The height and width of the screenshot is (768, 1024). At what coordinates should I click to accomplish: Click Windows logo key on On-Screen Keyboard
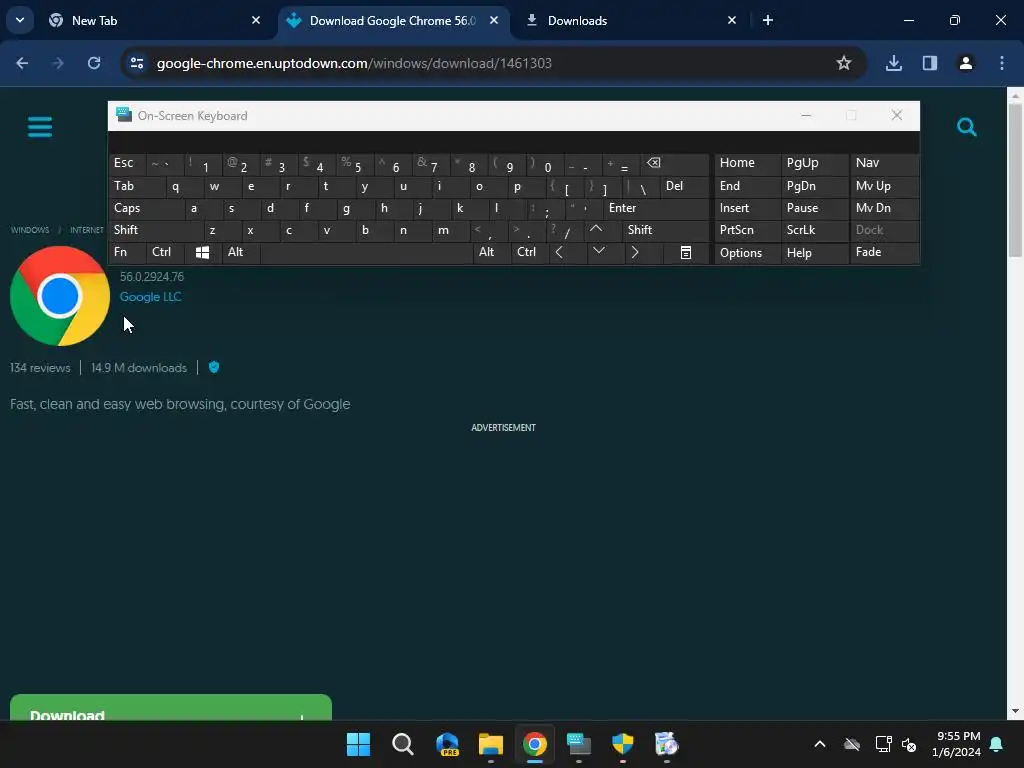coord(202,252)
